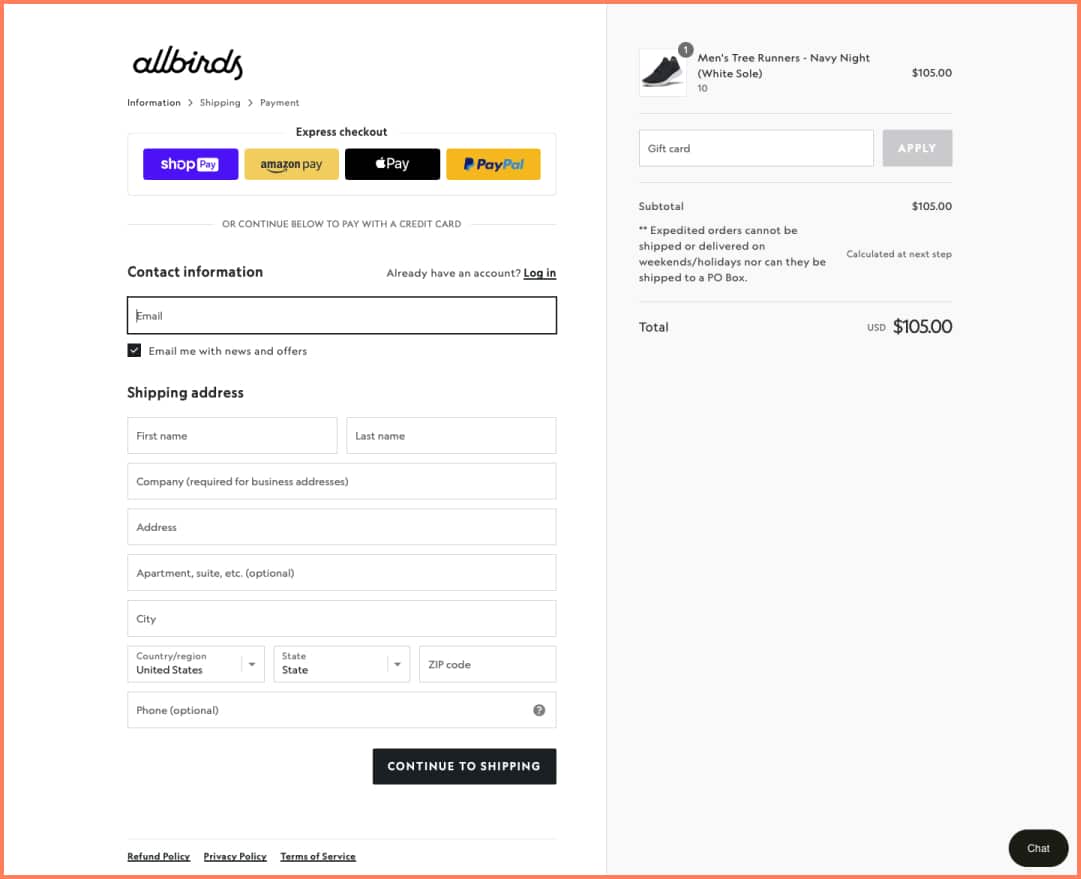Expand the State dropdown
The width and height of the screenshot is (1081, 879).
point(342,664)
